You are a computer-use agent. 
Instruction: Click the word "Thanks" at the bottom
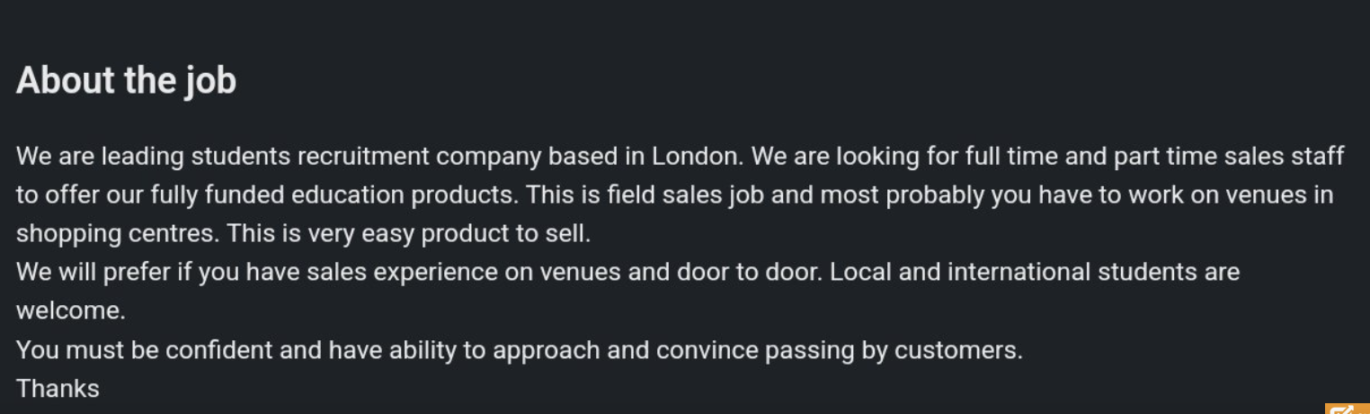pos(58,388)
